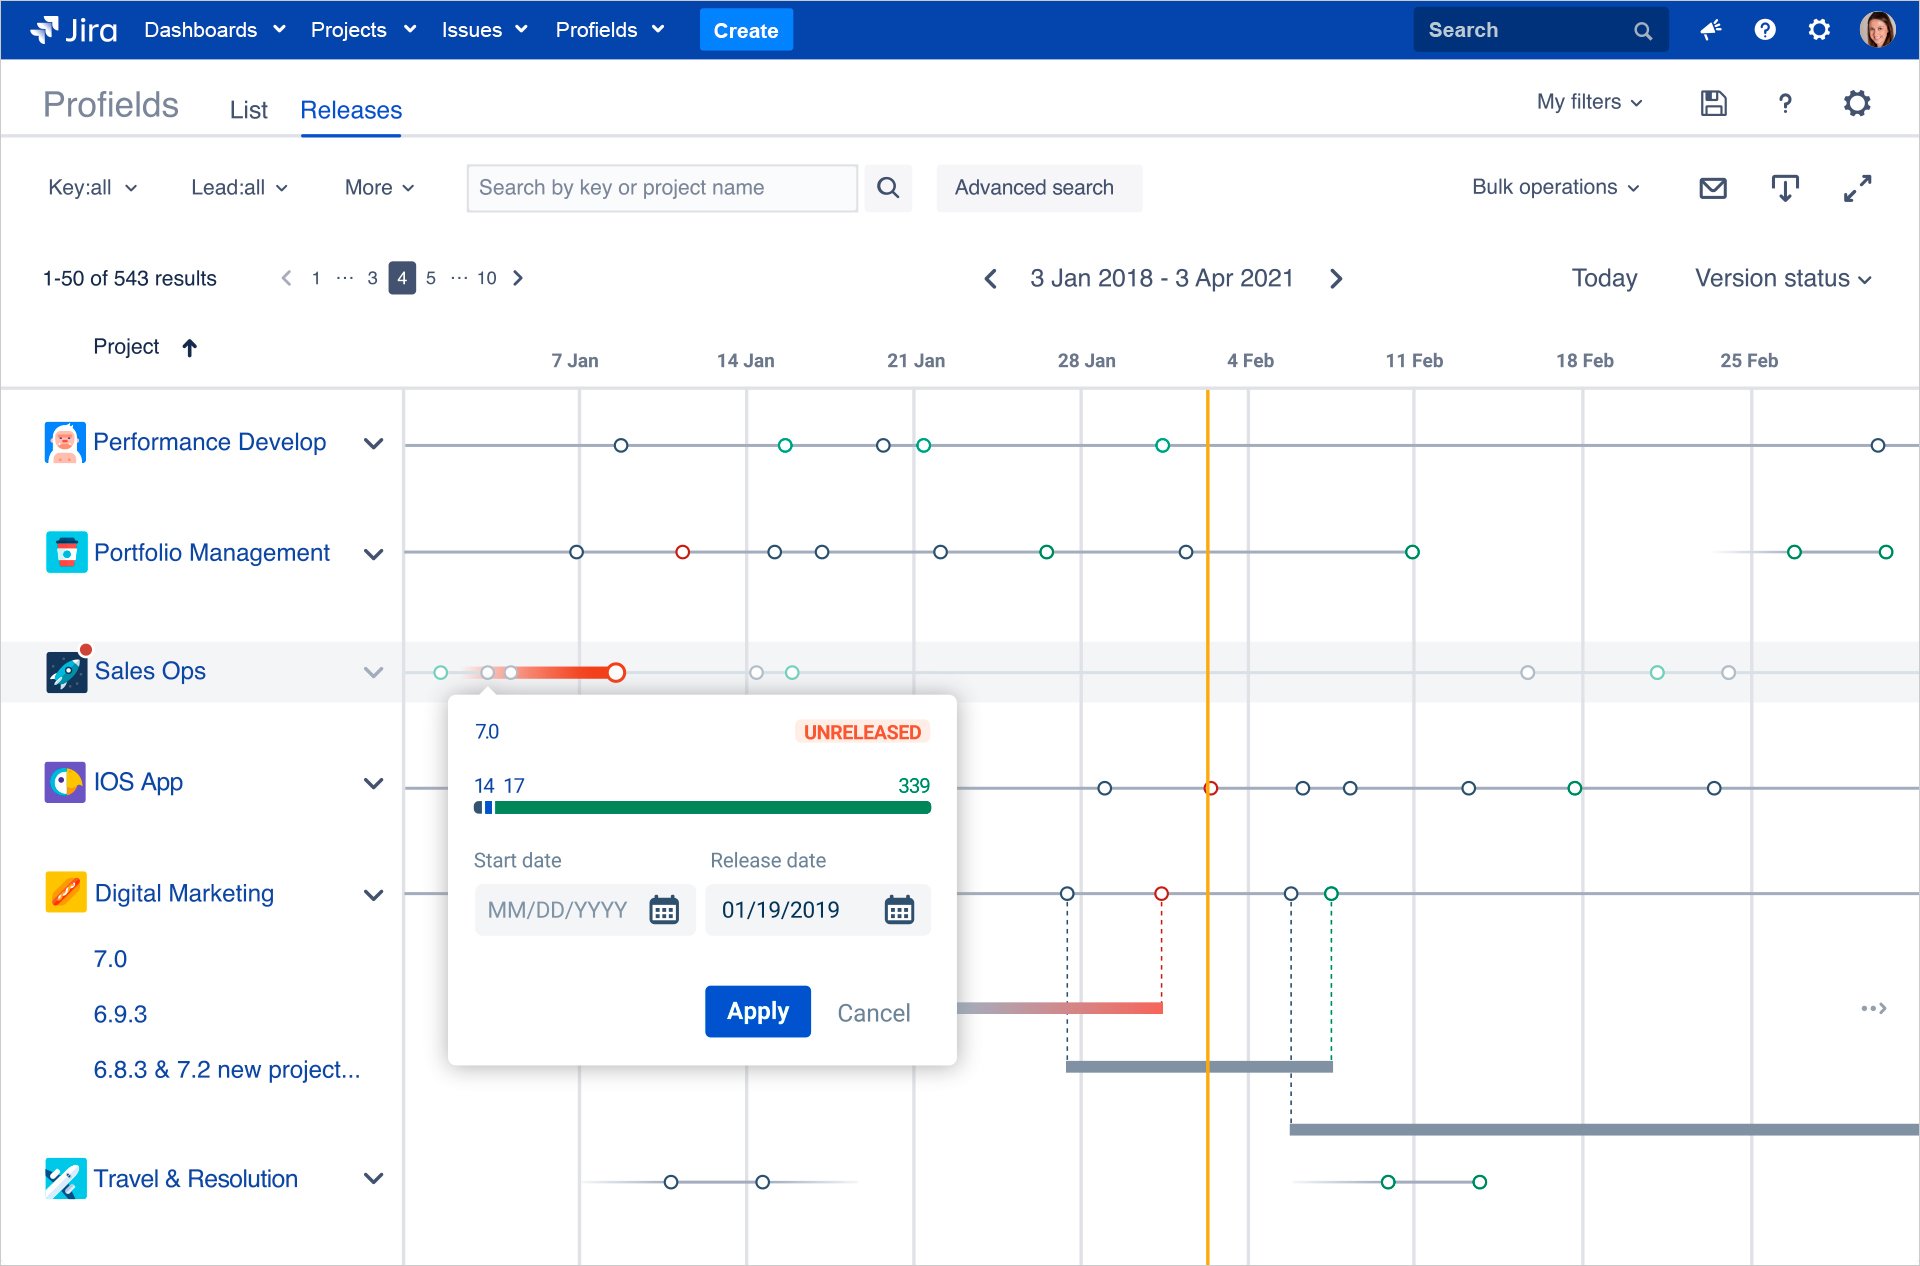Open Profields help with the question mark icon
The image size is (1920, 1266).
click(1784, 103)
